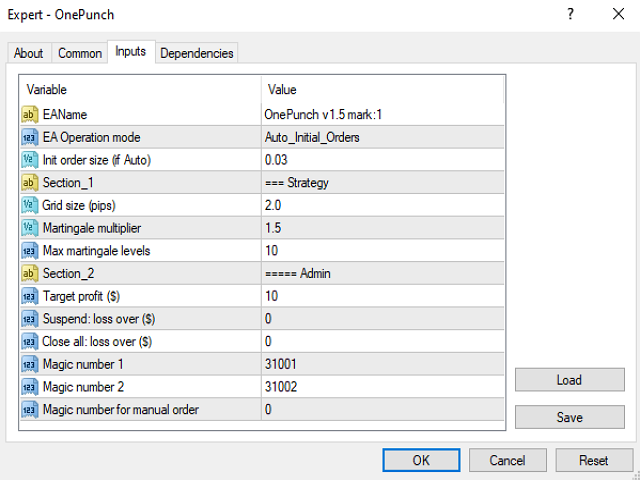The height and width of the screenshot is (480, 640).
Task: Click the integer icon beside Magic number 1
Action: pos(30,364)
